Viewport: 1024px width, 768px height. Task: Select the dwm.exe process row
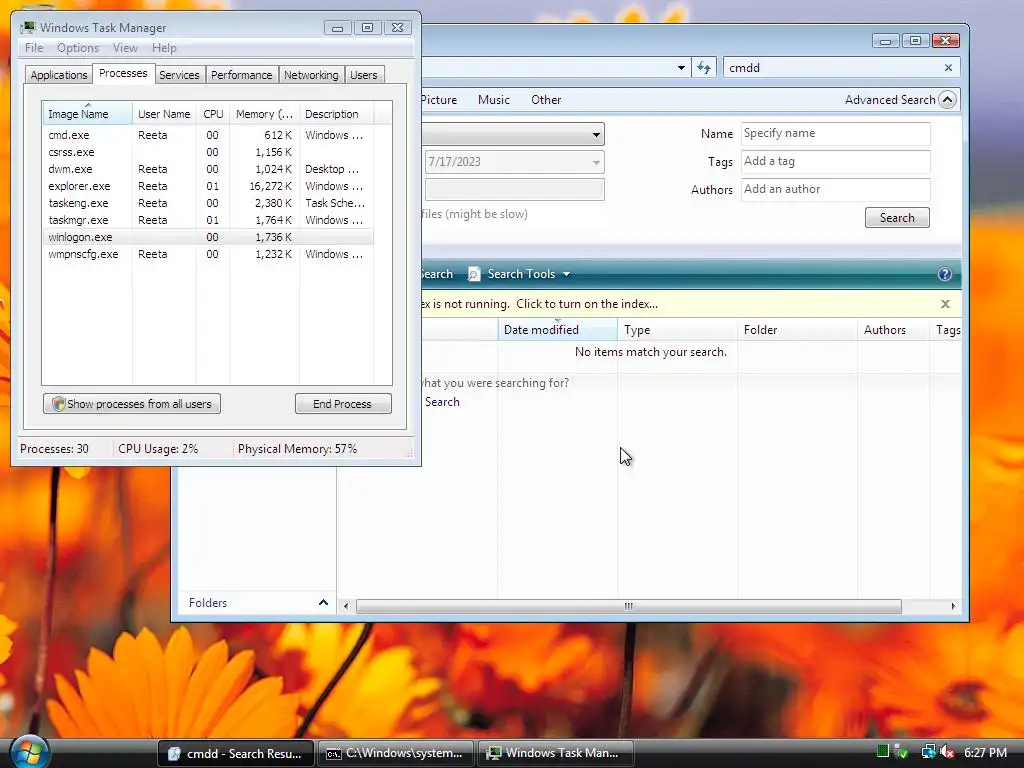(x=208, y=169)
